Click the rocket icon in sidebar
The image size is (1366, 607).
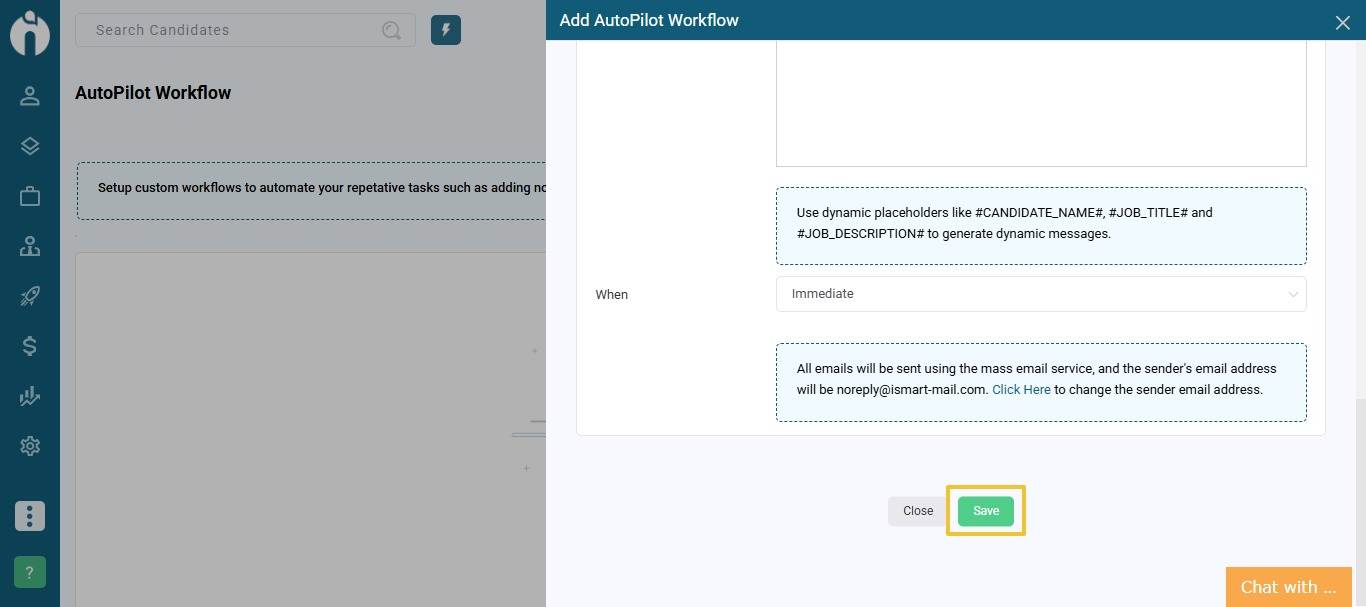(30, 296)
